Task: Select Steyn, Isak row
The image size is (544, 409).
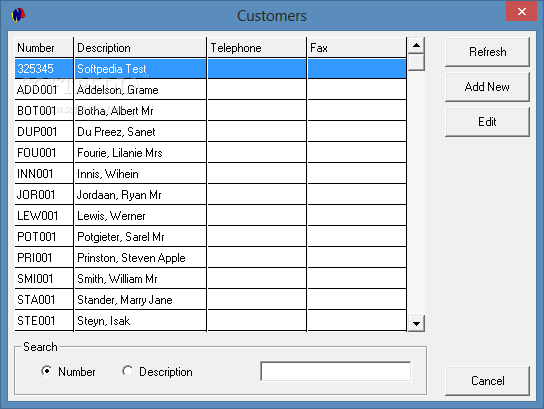Action: (x=141, y=321)
